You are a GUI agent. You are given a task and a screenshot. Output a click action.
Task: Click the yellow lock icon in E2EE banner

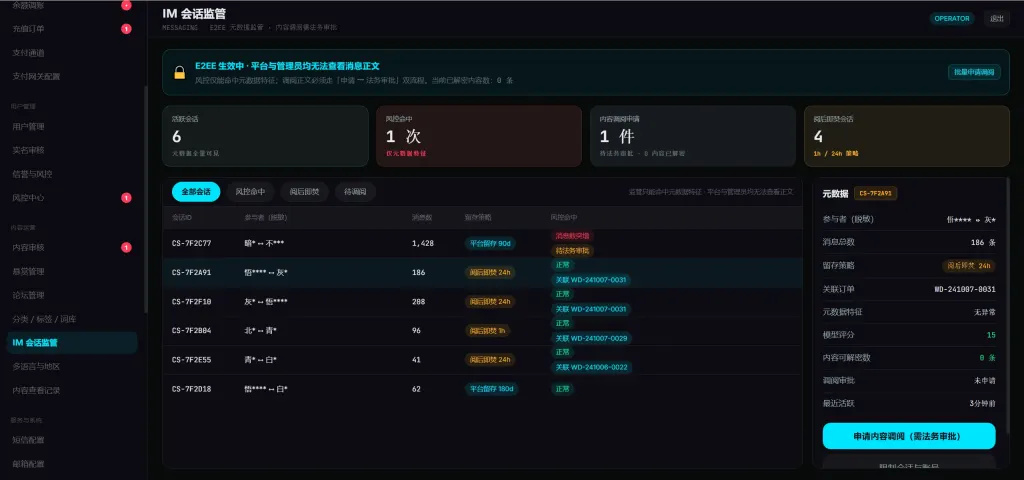coord(180,72)
